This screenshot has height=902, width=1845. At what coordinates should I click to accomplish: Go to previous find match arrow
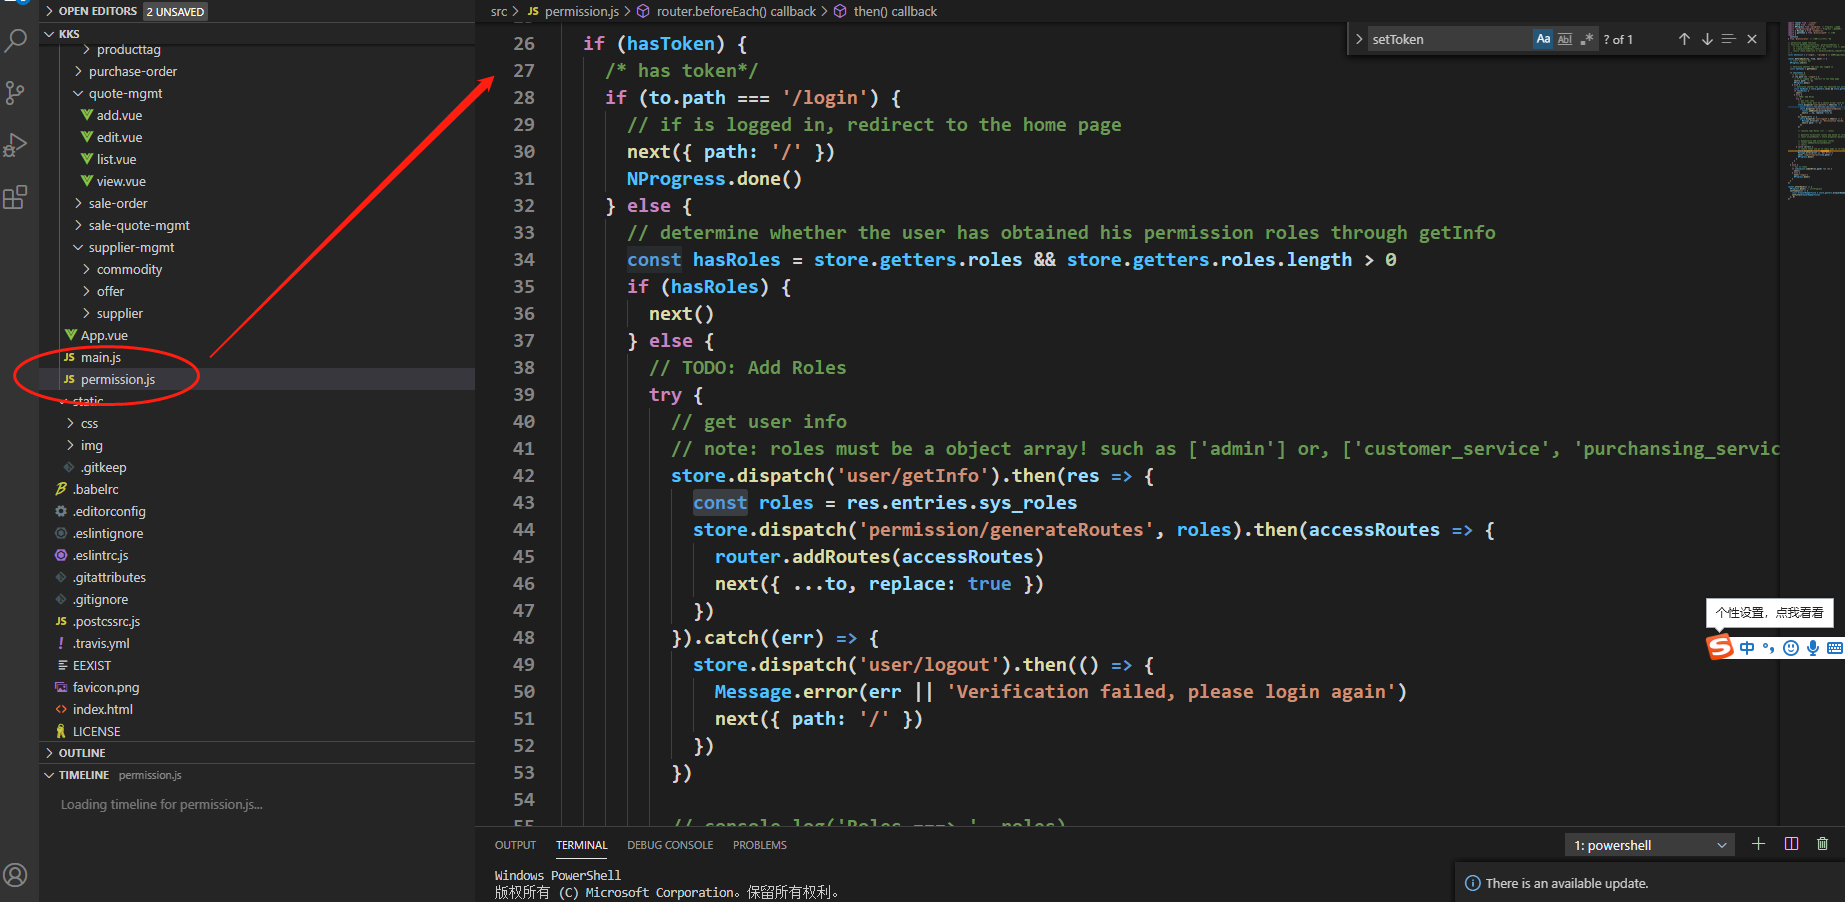click(x=1684, y=39)
